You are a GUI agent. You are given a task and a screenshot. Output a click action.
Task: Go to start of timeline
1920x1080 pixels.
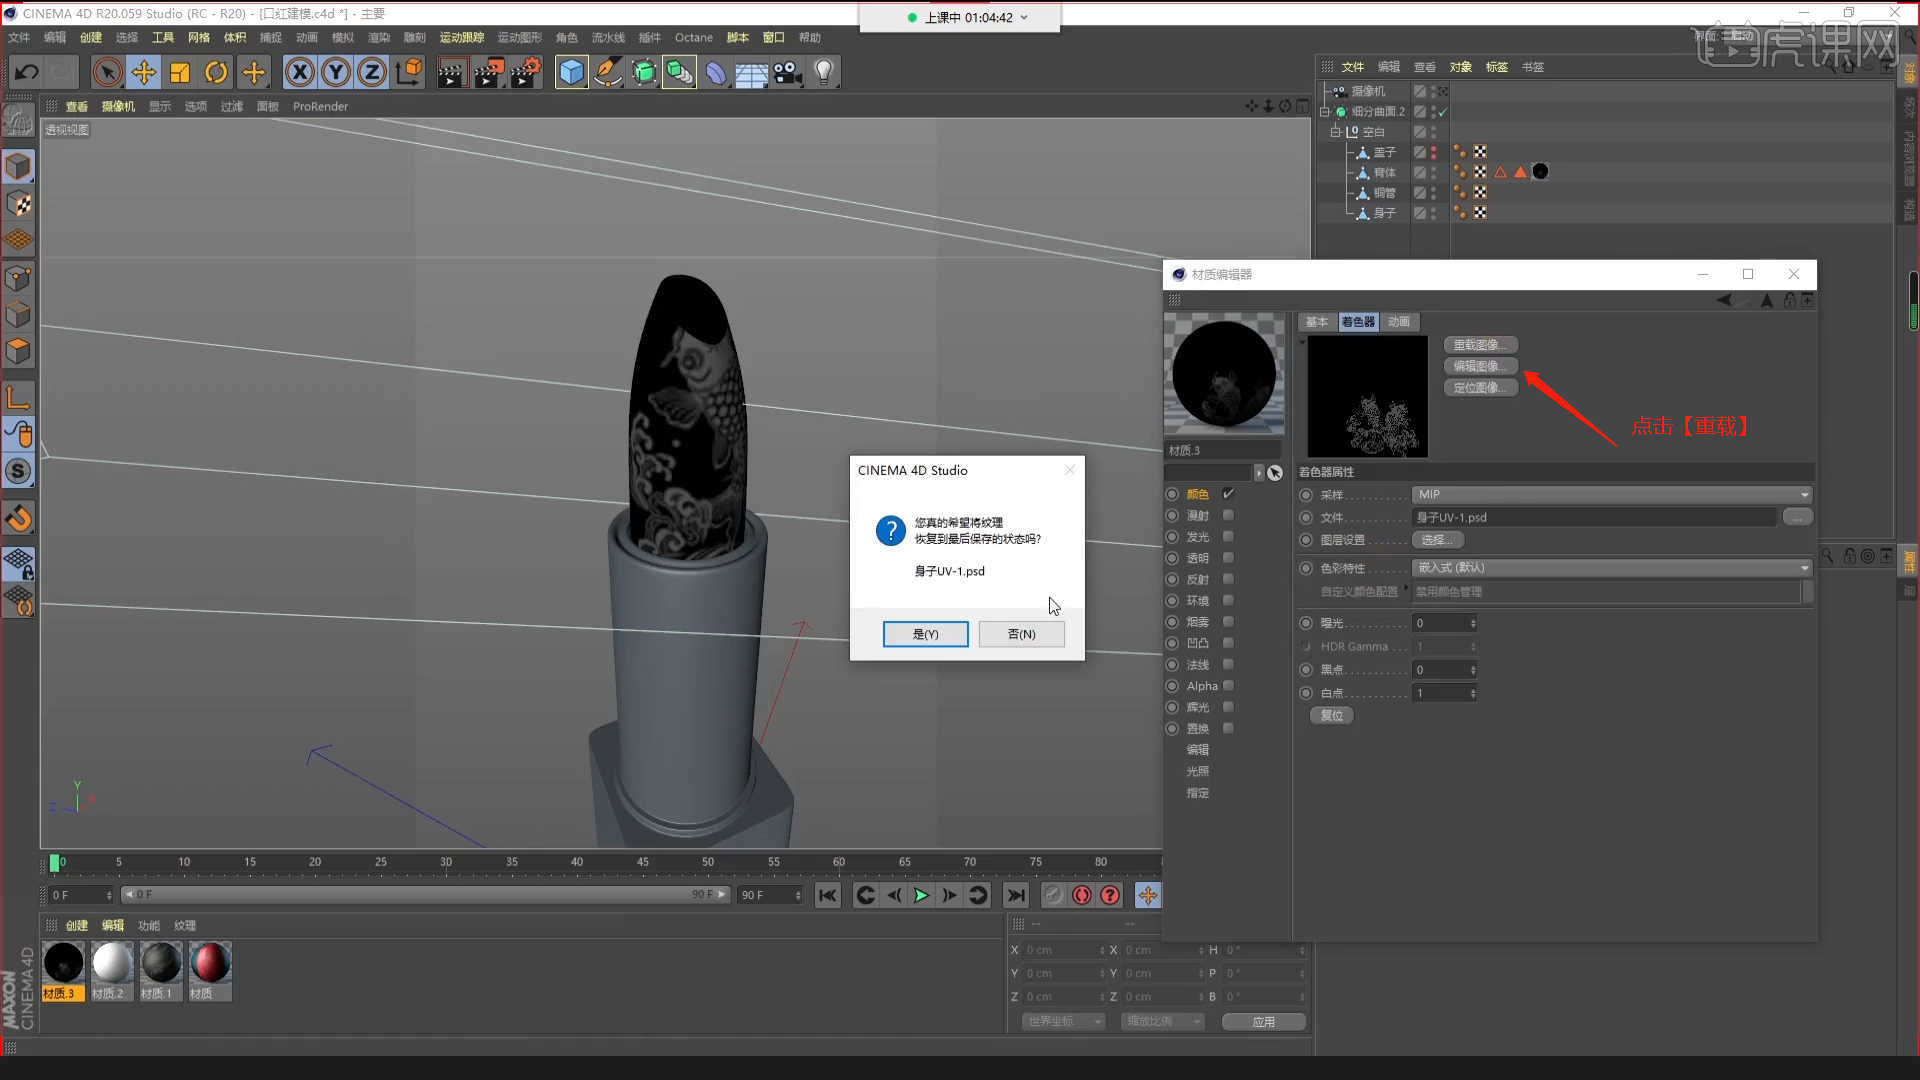[x=827, y=896]
